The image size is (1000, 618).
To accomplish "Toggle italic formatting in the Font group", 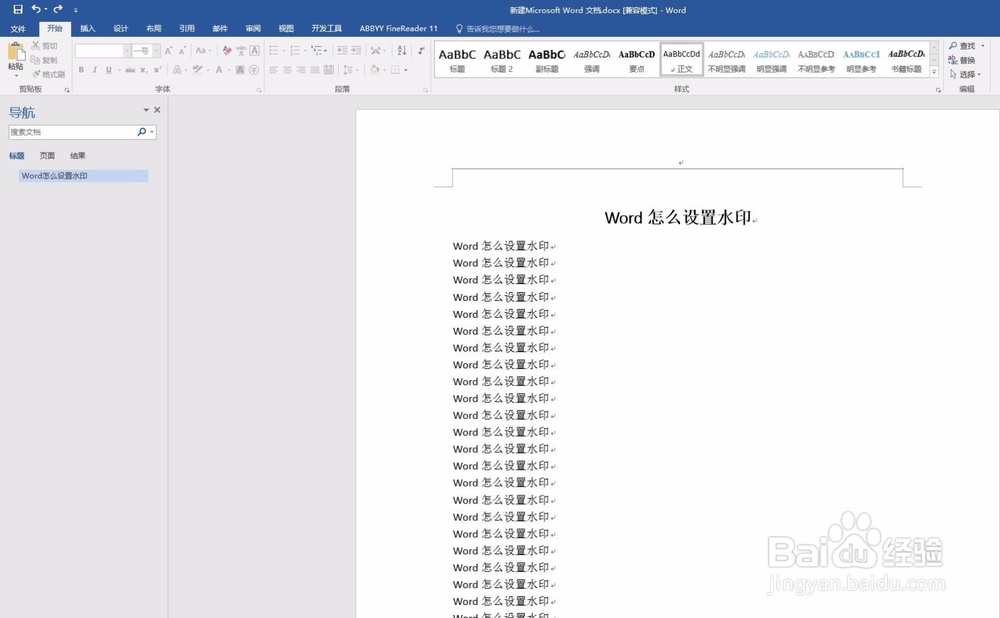I will pyautogui.click(x=94, y=69).
